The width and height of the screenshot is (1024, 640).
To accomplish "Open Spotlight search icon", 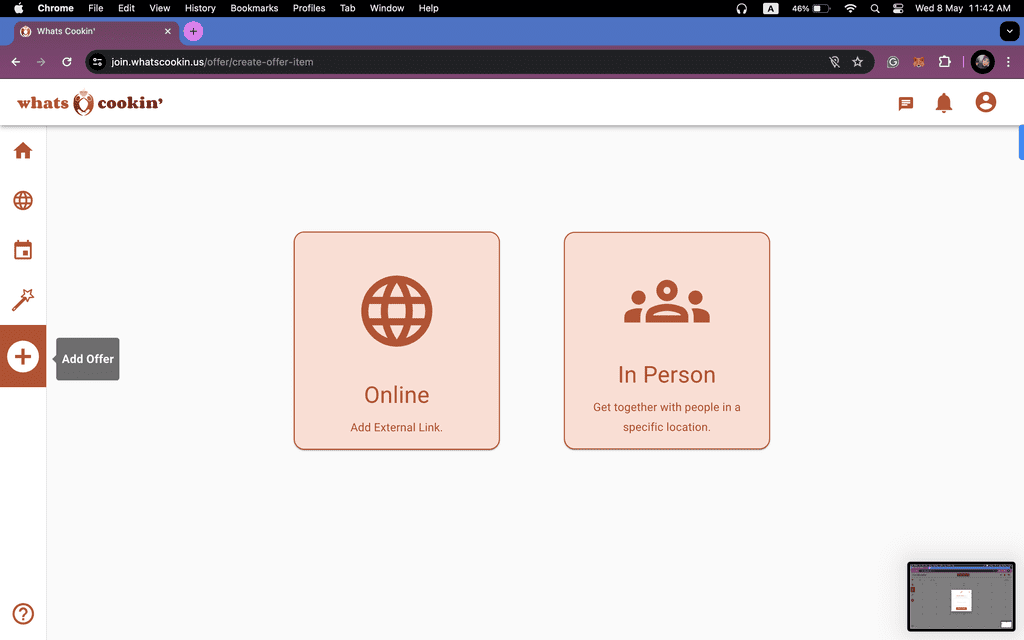I will [x=875, y=8].
